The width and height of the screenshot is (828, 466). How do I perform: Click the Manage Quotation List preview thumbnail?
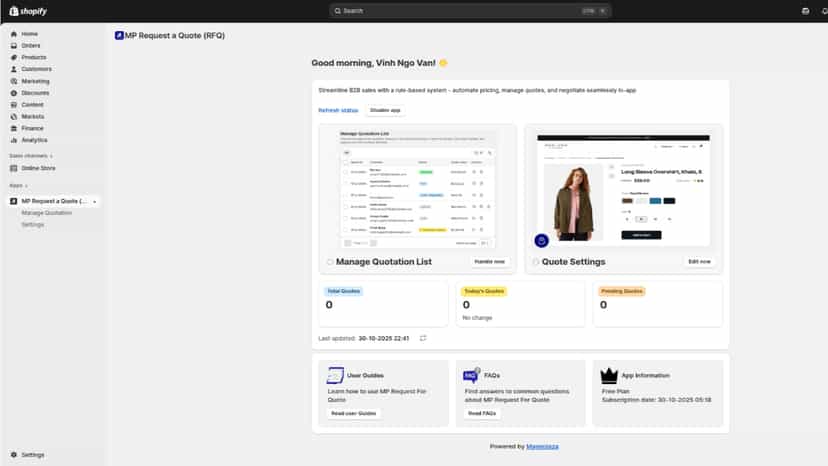(x=418, y=189)
